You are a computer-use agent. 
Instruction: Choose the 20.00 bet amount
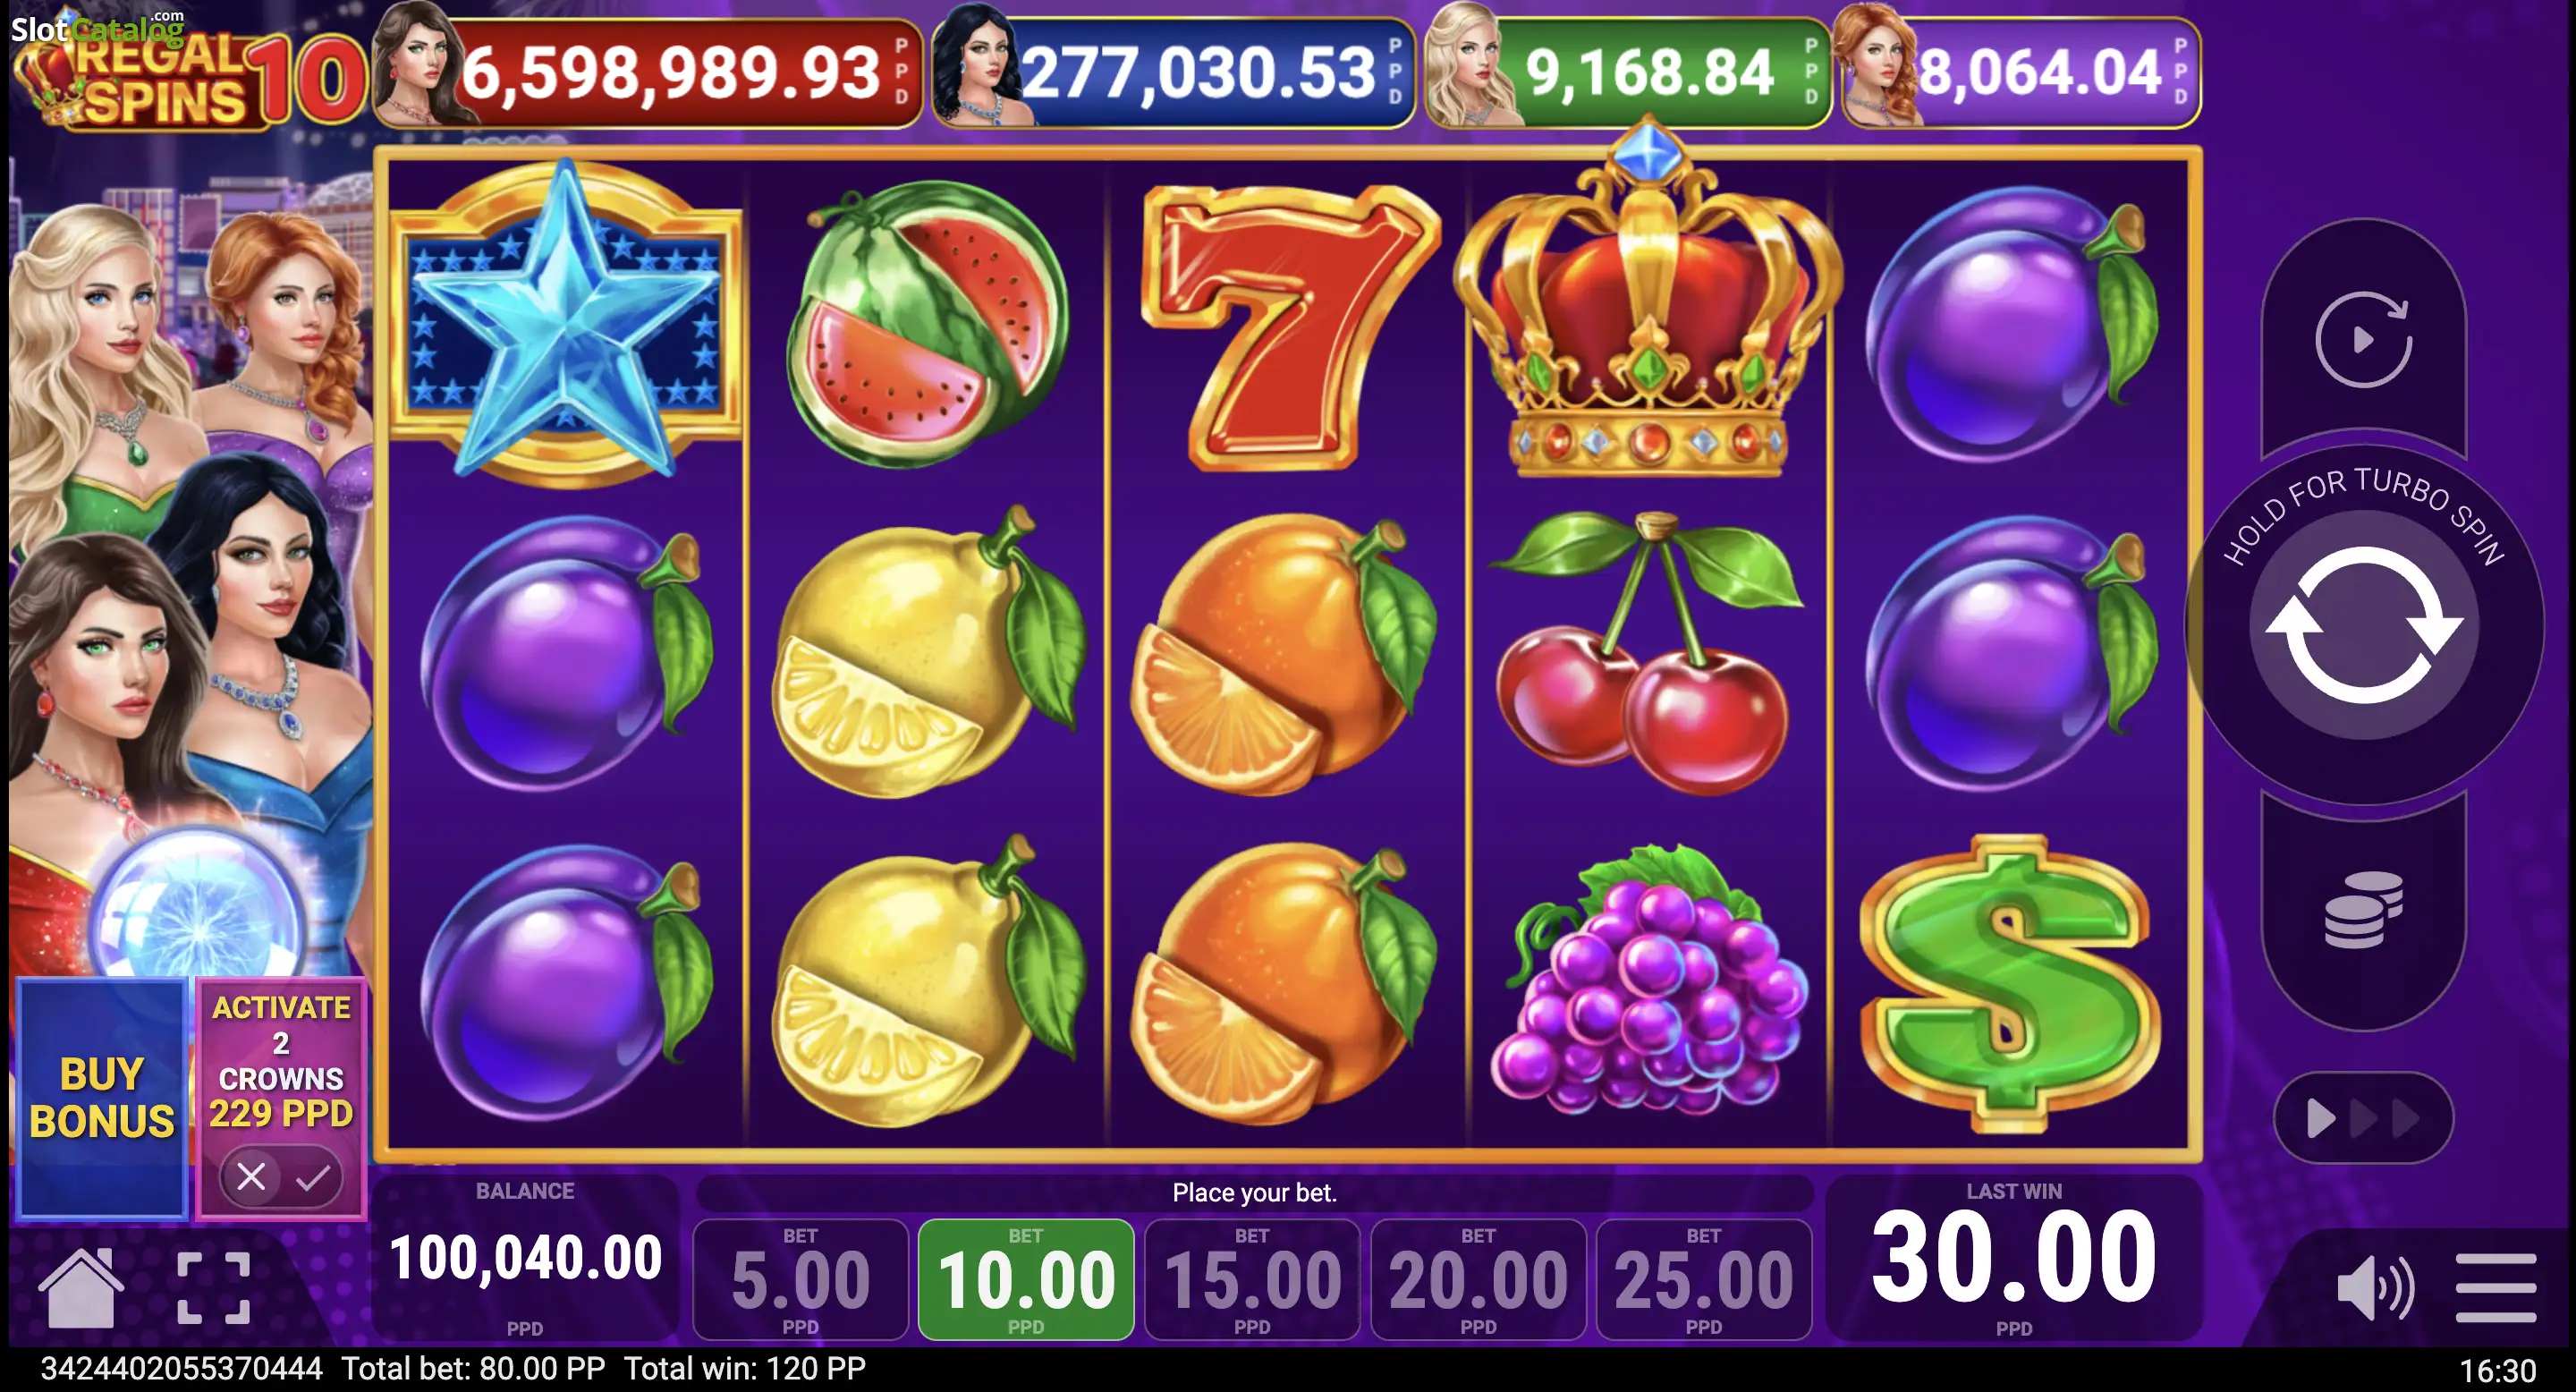coord(1478,1280)
